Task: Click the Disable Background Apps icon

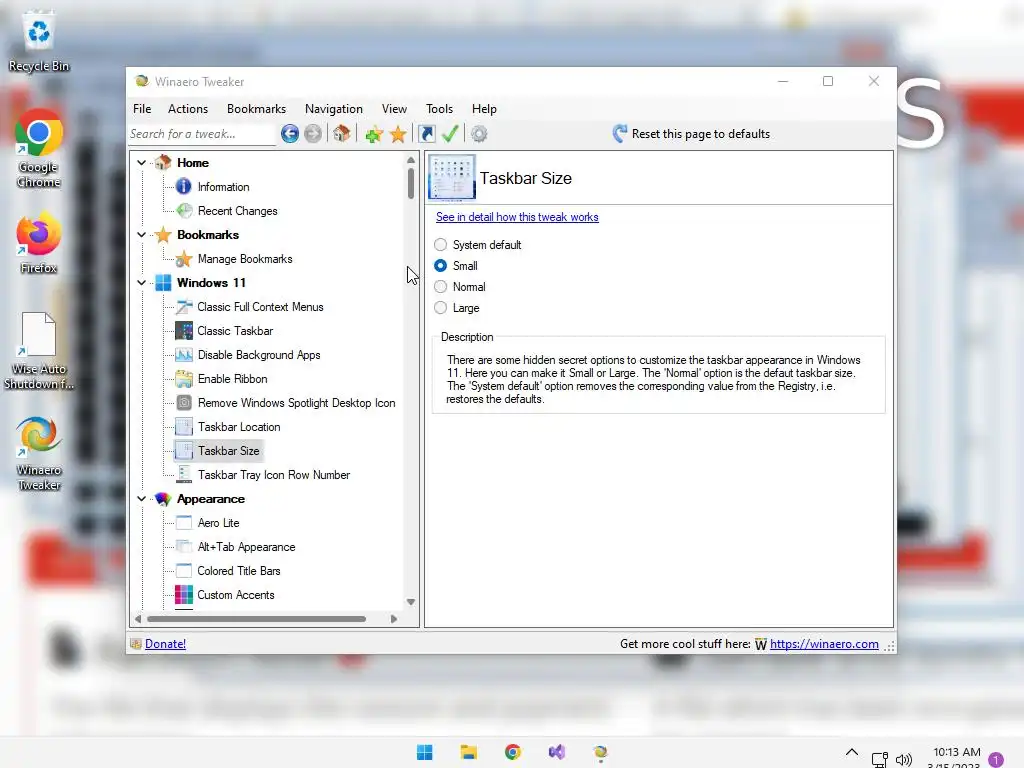Action: coord(184,355)
